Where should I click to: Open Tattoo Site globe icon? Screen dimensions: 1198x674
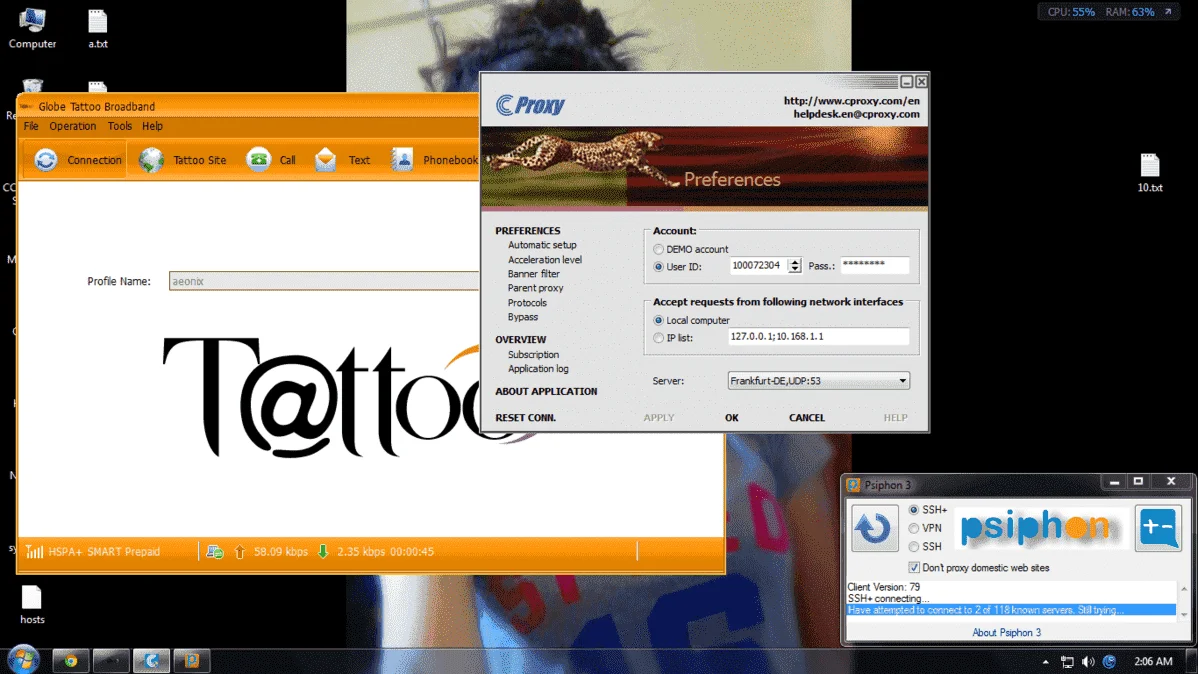click(151, 160)
